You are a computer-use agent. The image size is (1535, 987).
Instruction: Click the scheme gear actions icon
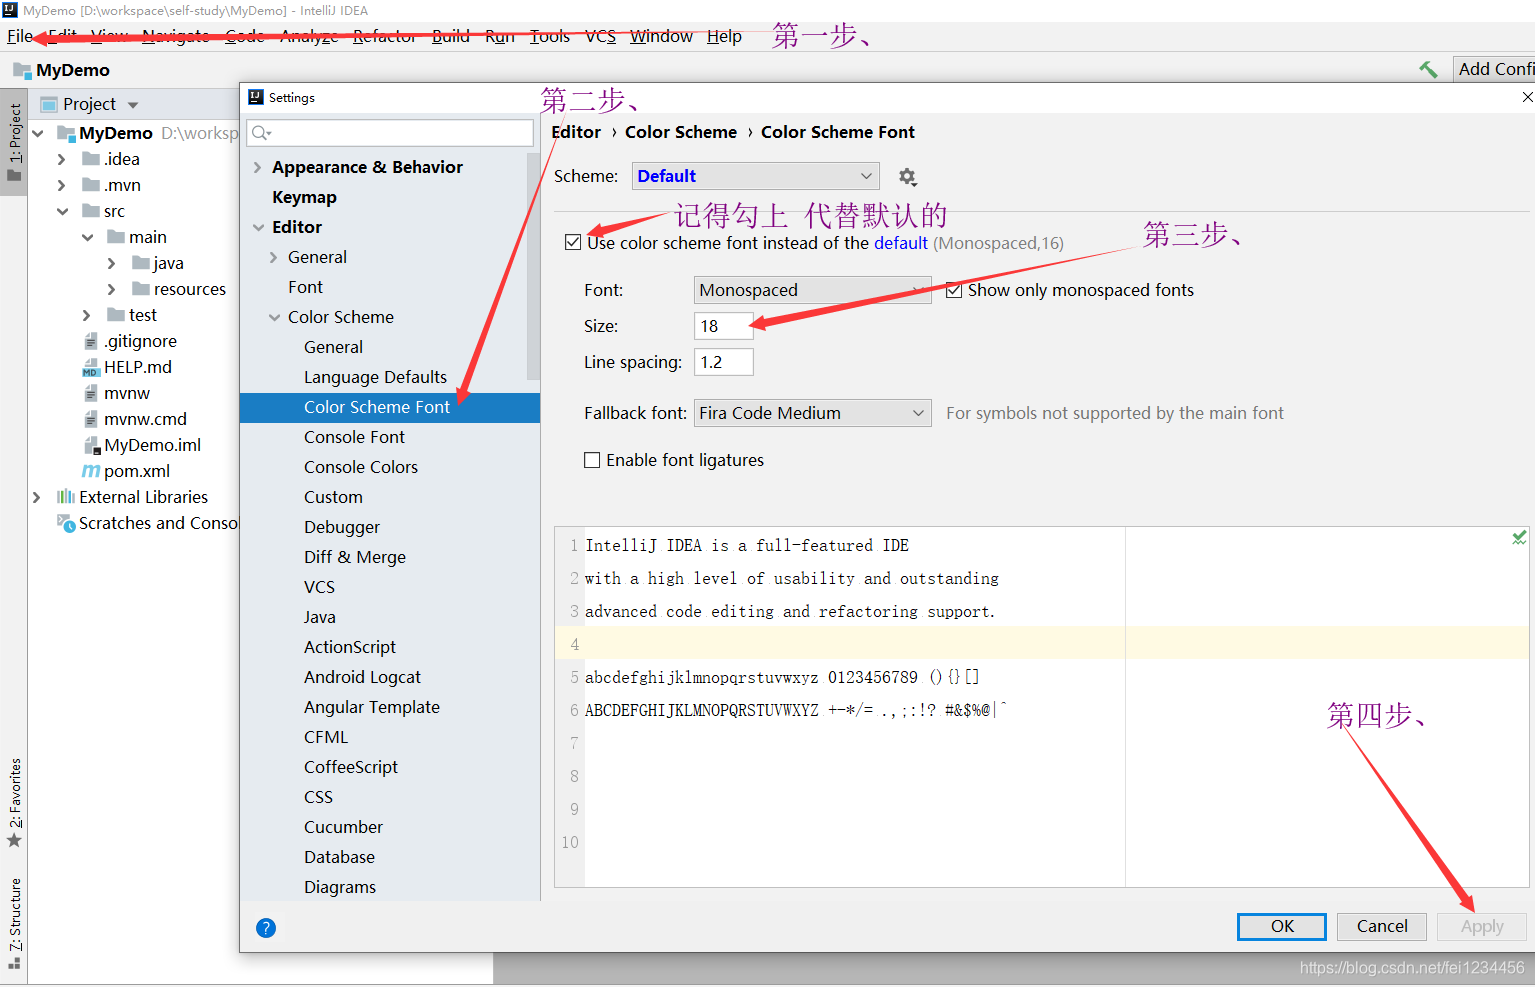click(907, 177)
